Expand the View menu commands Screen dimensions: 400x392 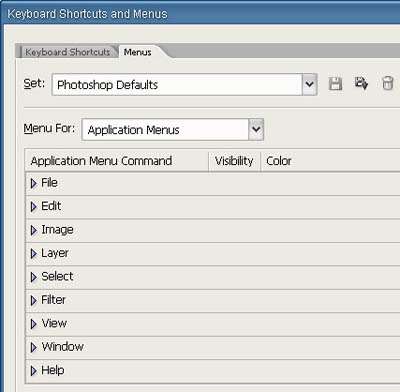(33, 324)
